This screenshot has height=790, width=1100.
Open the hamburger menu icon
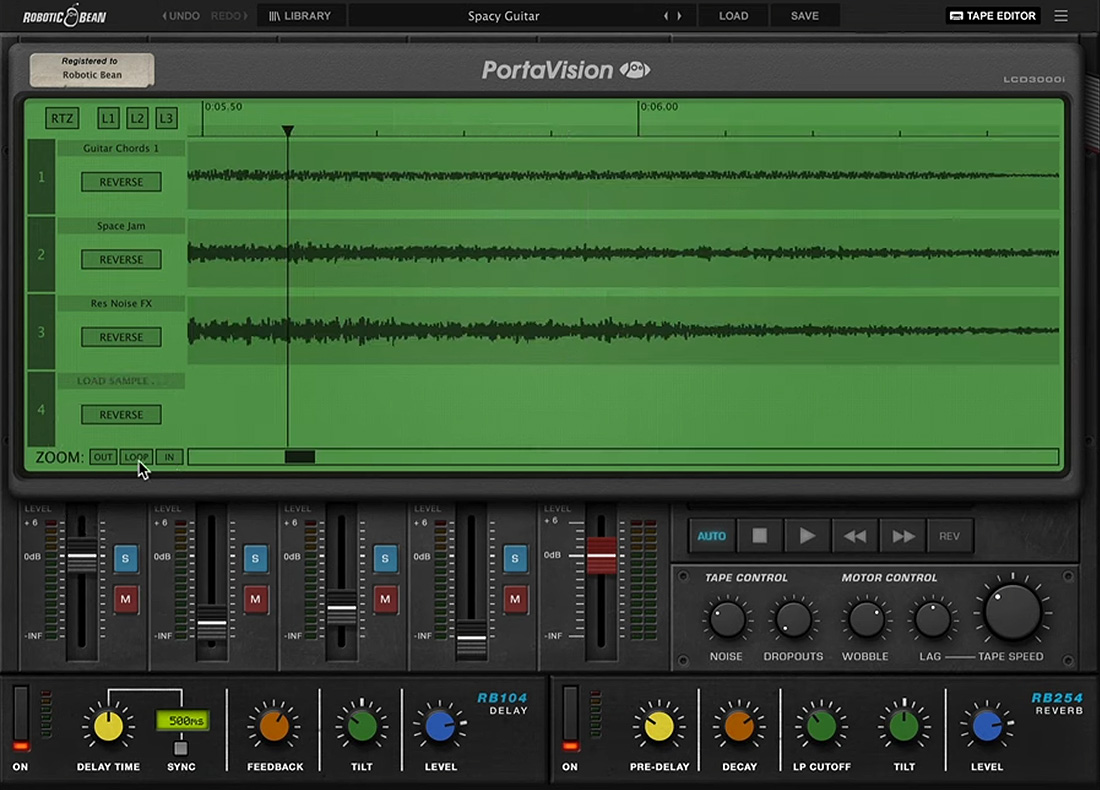point(1061,15)
